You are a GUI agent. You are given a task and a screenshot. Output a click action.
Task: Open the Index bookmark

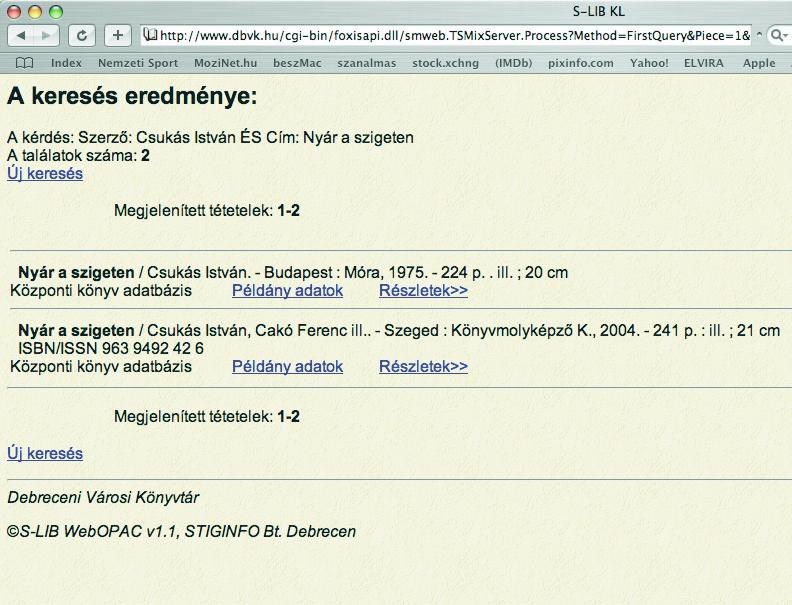pyautogui.click(x=66, y=63)
